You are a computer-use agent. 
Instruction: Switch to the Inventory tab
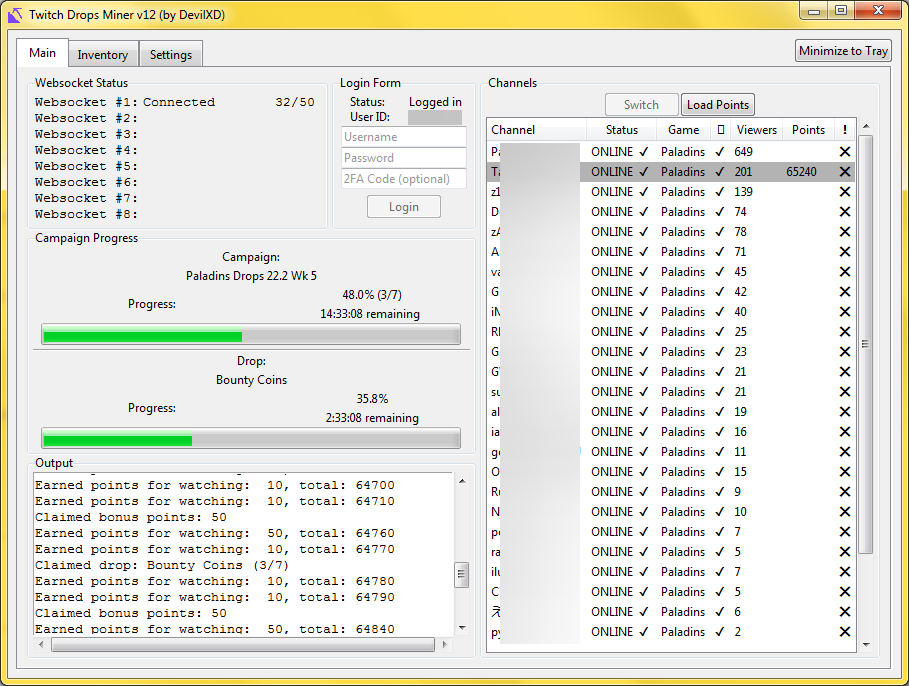102,54
